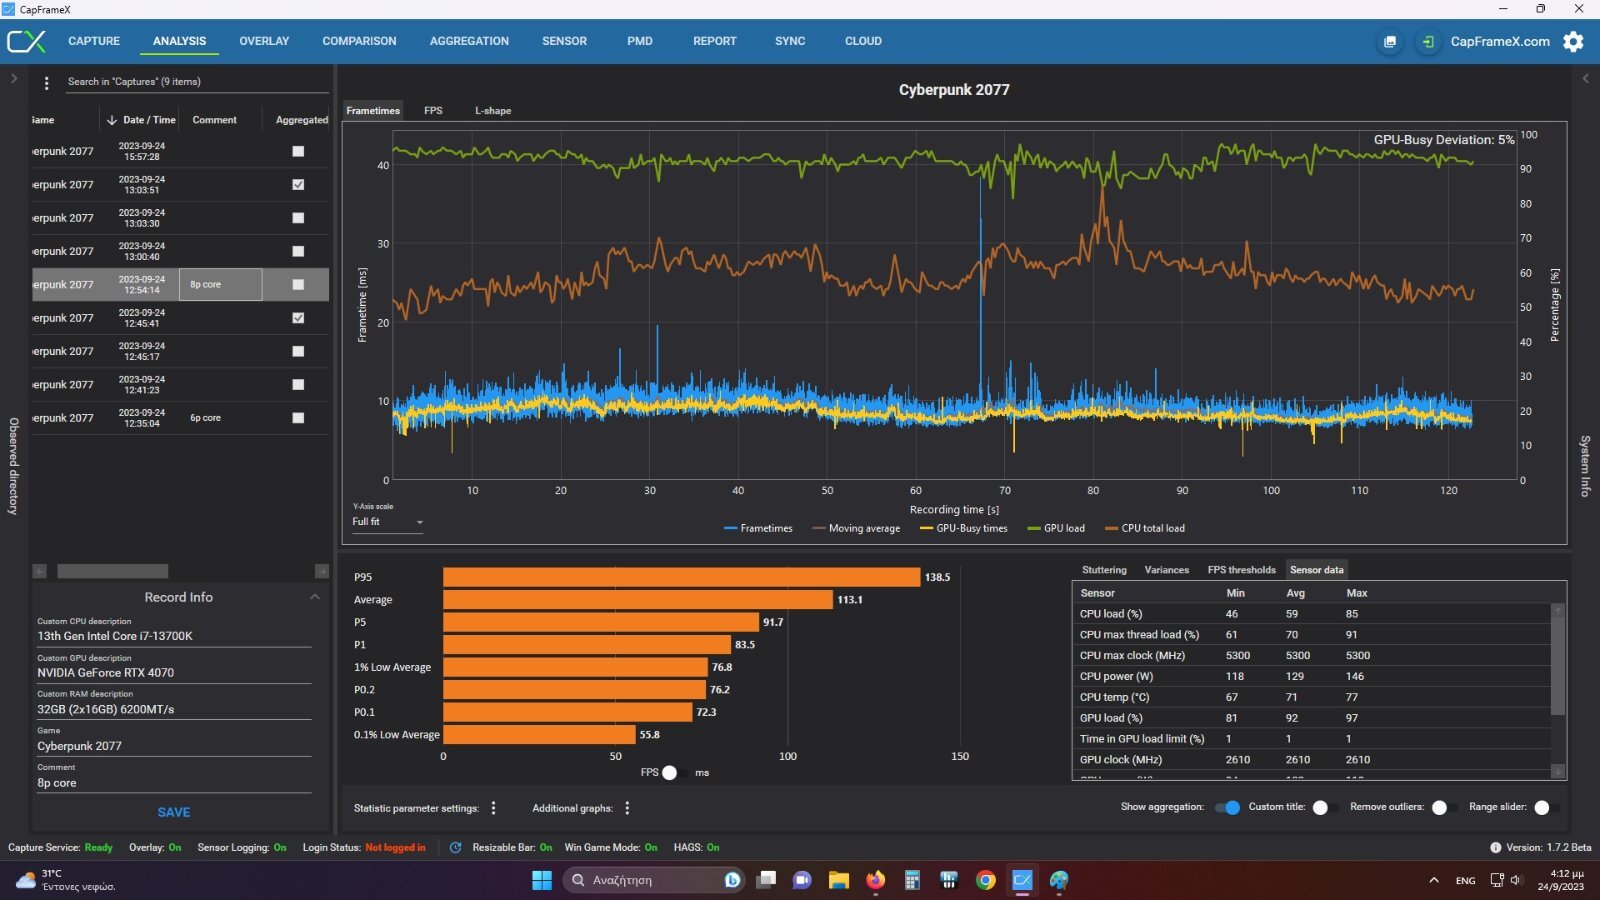Open CapFrameX settings gear
Screen dimensions: 1600x900
coord(1574,41)
